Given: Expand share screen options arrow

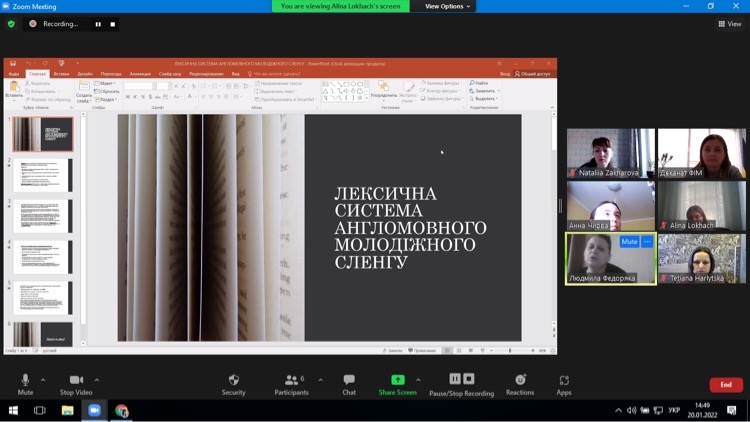Looking at the screenshot, I should point(418,380).
